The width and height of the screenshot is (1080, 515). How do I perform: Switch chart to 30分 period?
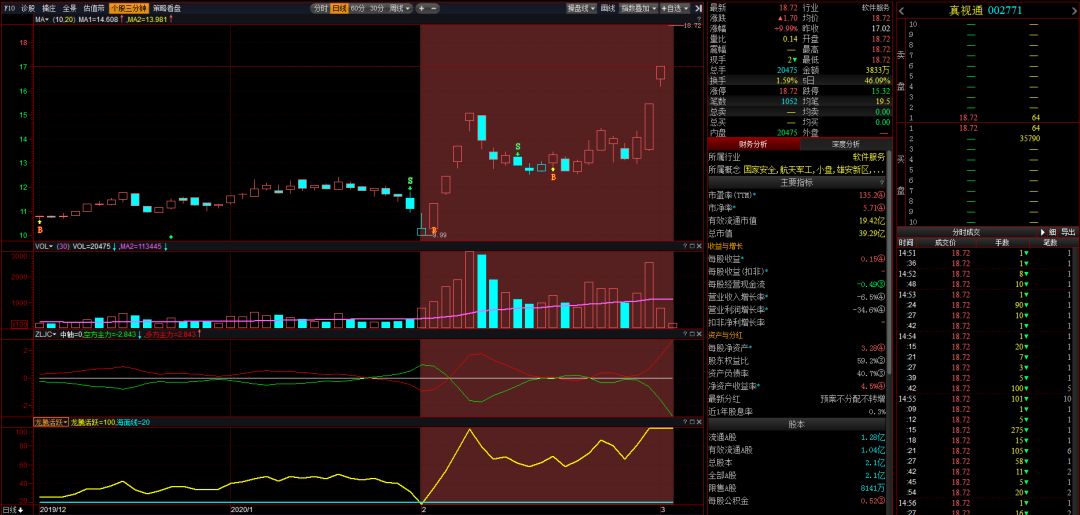tap(376, 8)
